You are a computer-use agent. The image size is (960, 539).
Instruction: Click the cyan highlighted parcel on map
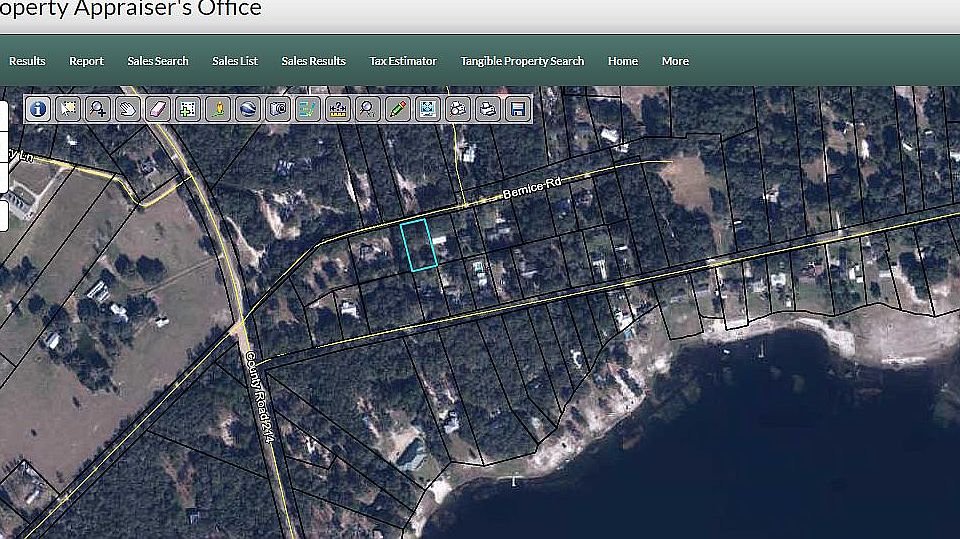(419, 245)
